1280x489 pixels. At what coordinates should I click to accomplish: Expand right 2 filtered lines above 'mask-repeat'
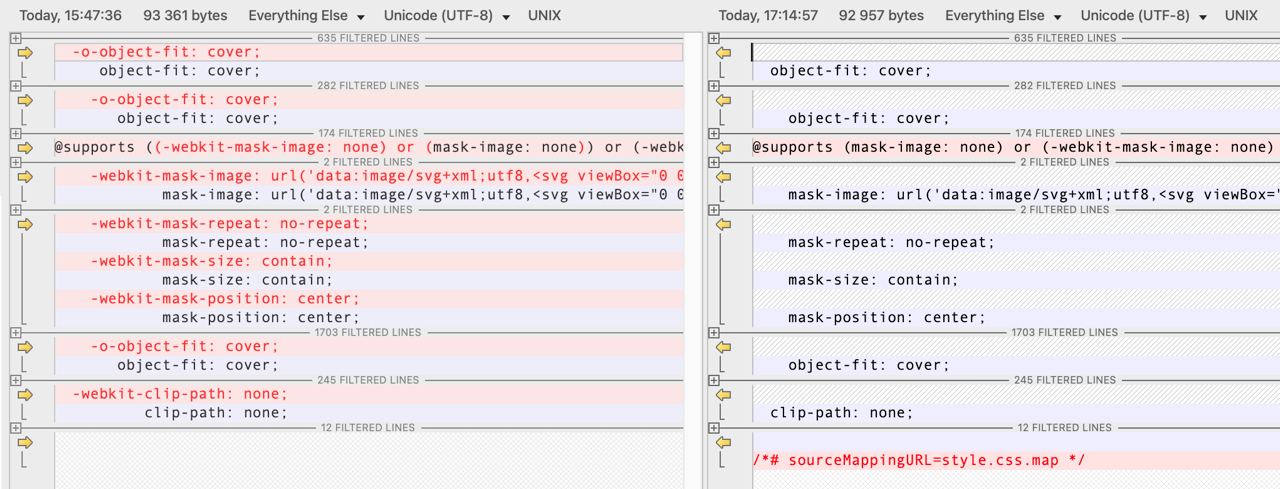713,210
